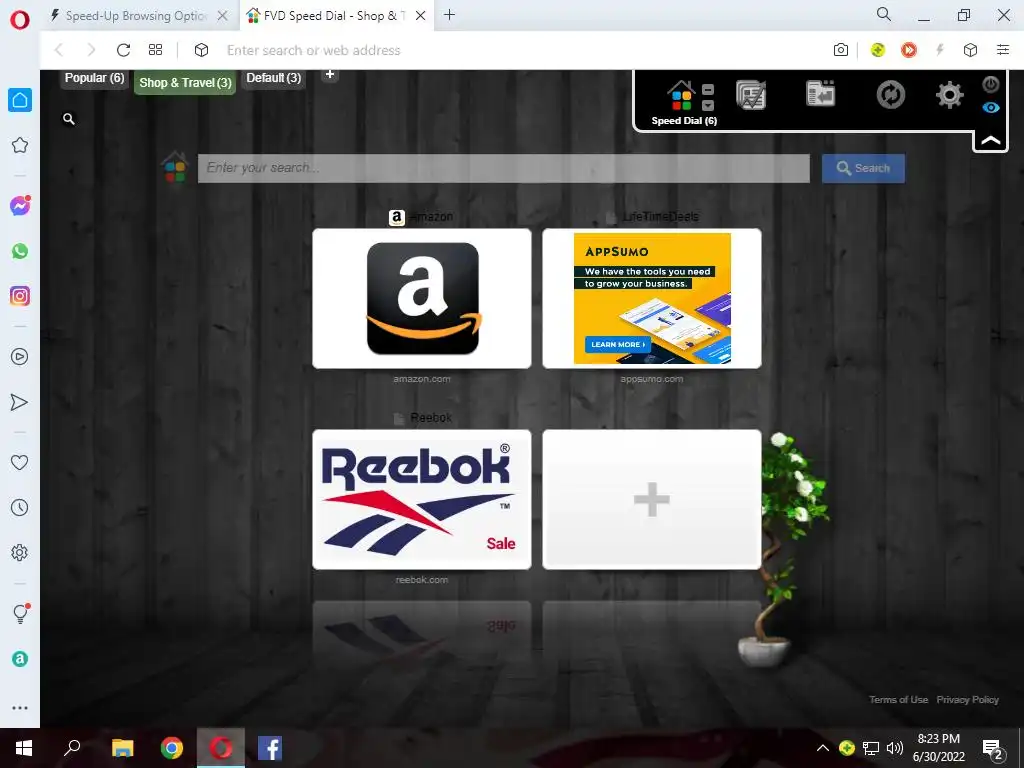Open the dropdown arrow beside Speed Dial icon
This screenshot has height=768, width=1024.
click(708, 105)
